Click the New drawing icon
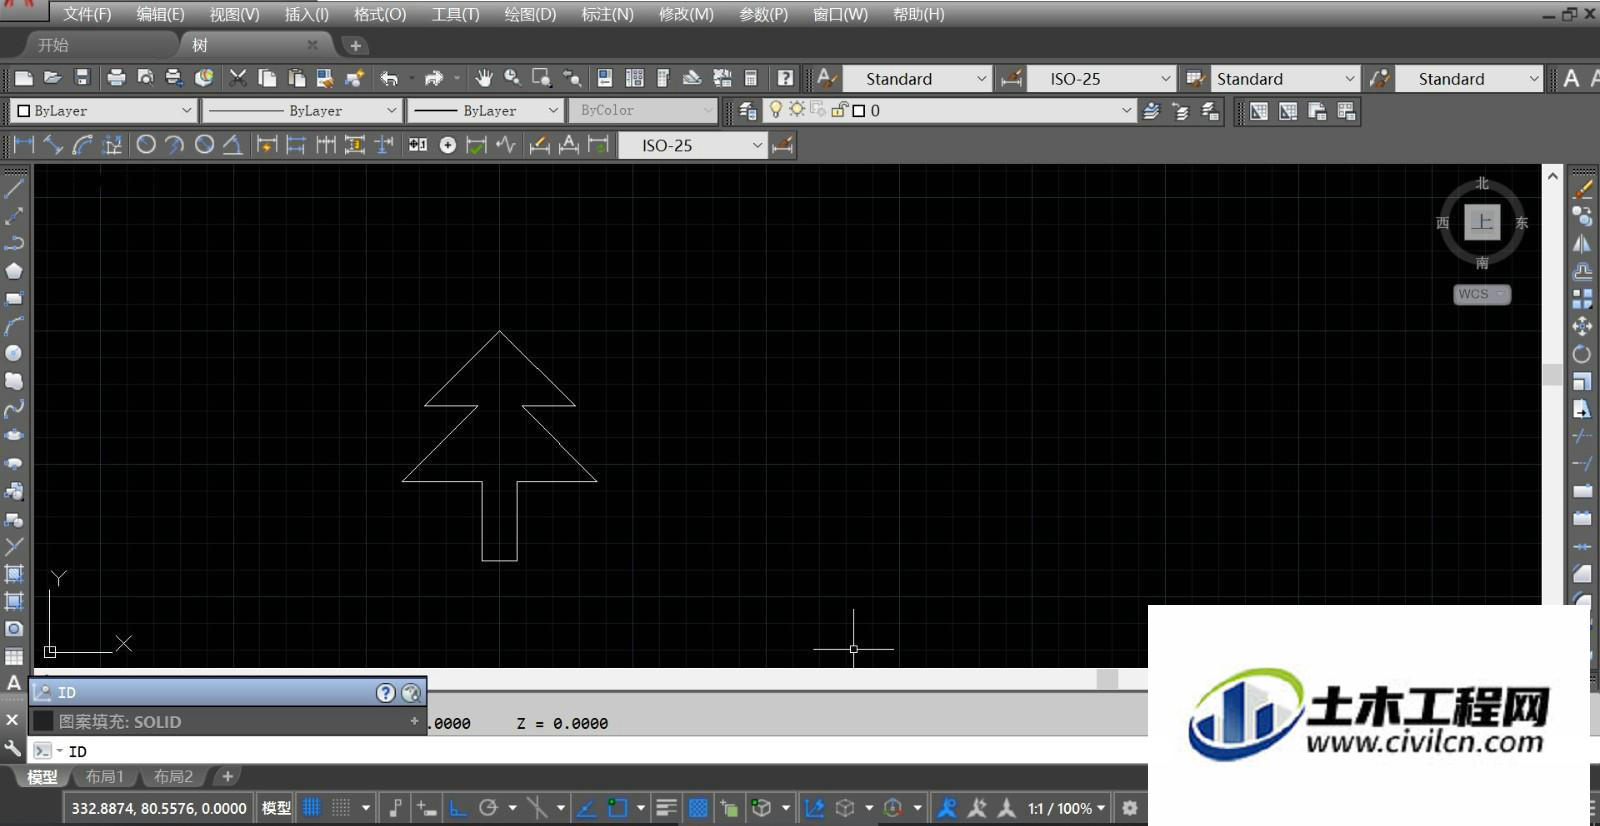Image resolution: width=1600 pixels, height=826 pixels. coord(24,78)
